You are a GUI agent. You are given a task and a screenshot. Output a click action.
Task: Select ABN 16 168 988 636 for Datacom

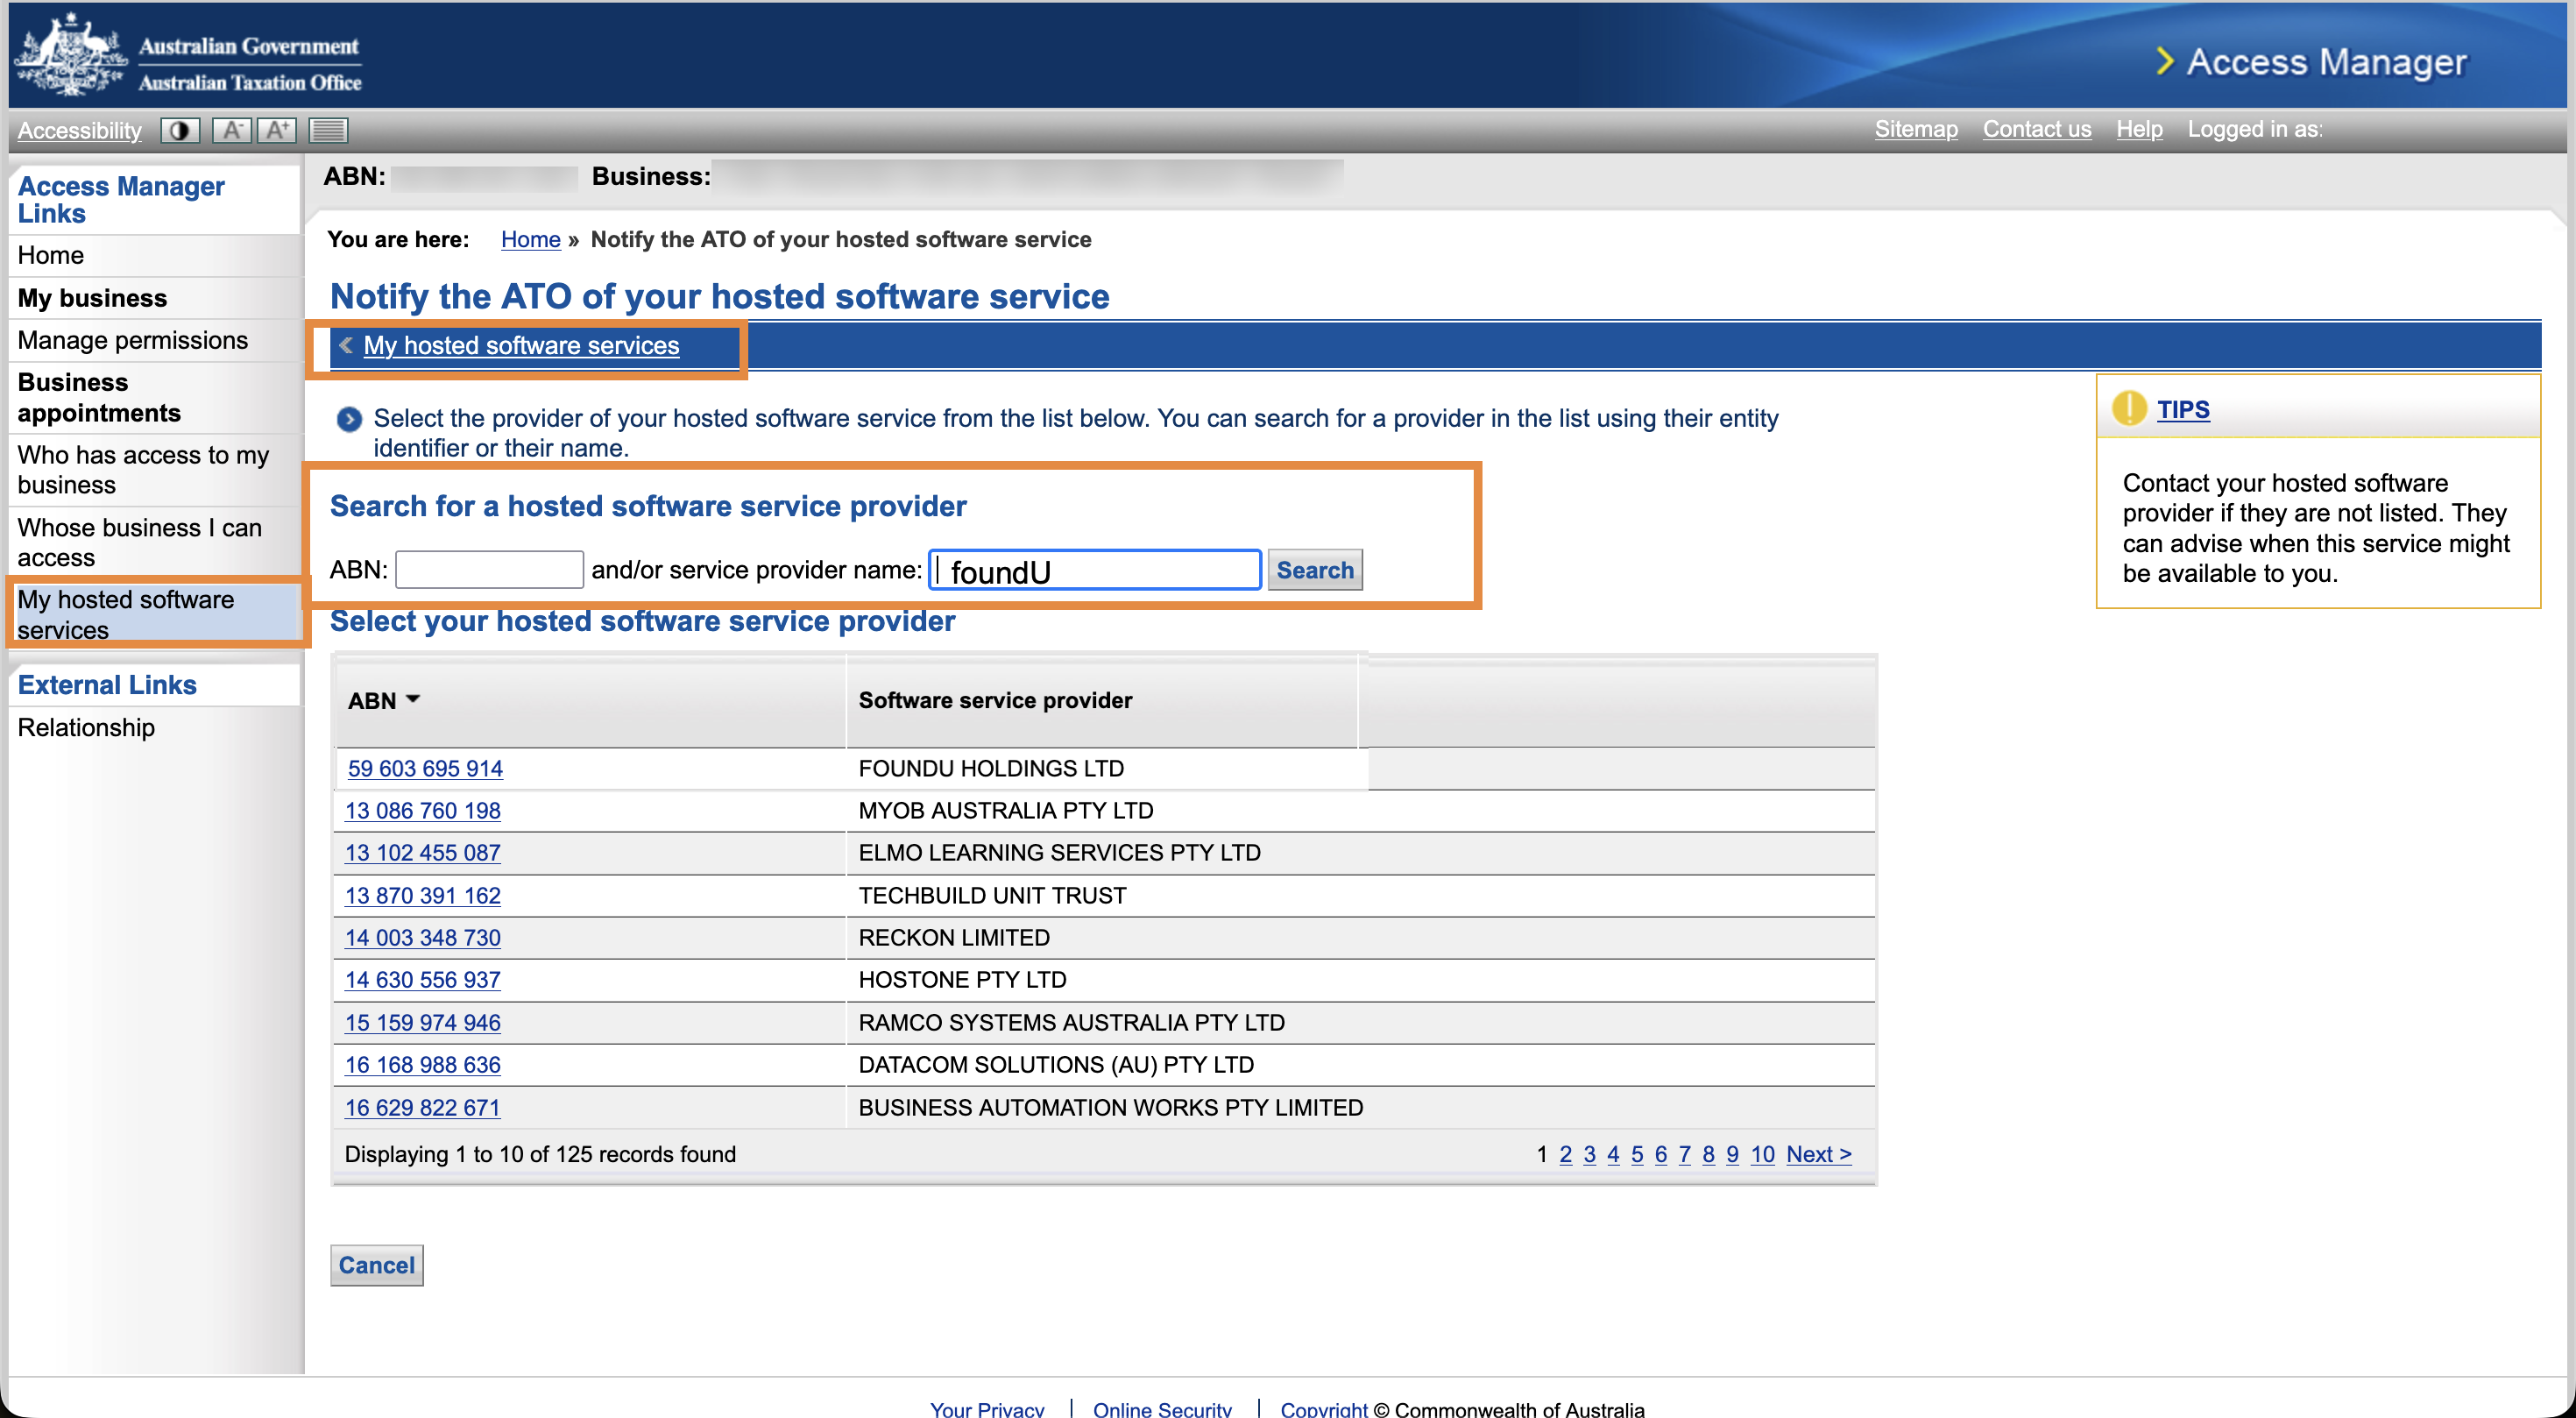tap(423, 1064)
